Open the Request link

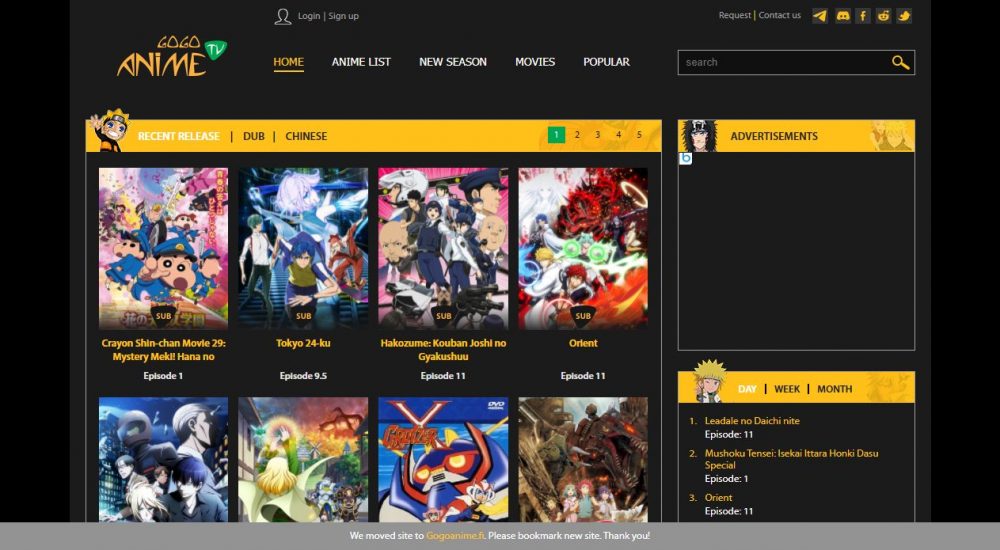pos(735,15)
